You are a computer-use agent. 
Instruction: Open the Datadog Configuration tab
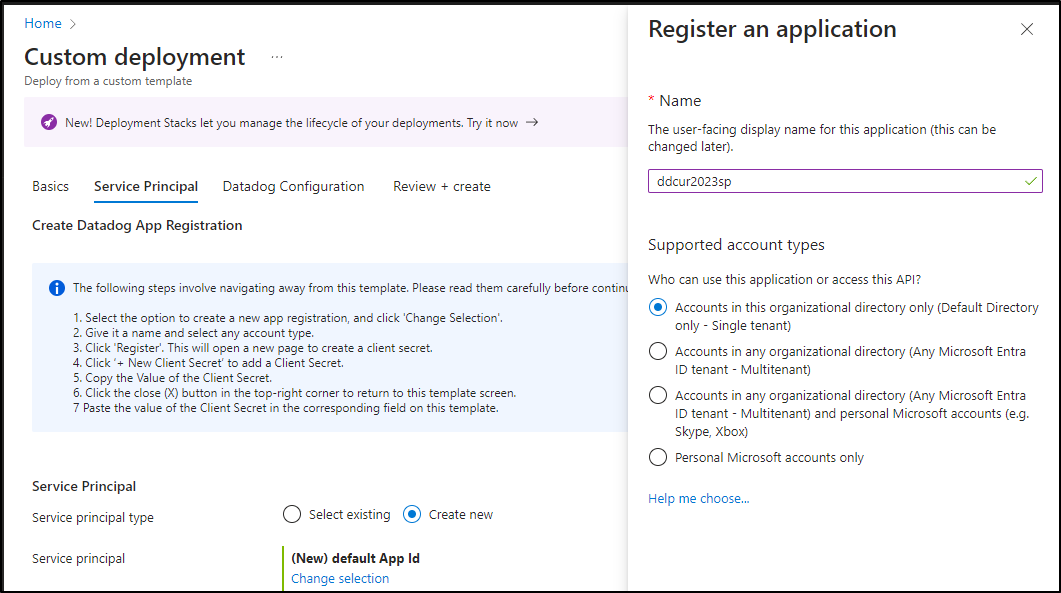click(x=293, y=186)
